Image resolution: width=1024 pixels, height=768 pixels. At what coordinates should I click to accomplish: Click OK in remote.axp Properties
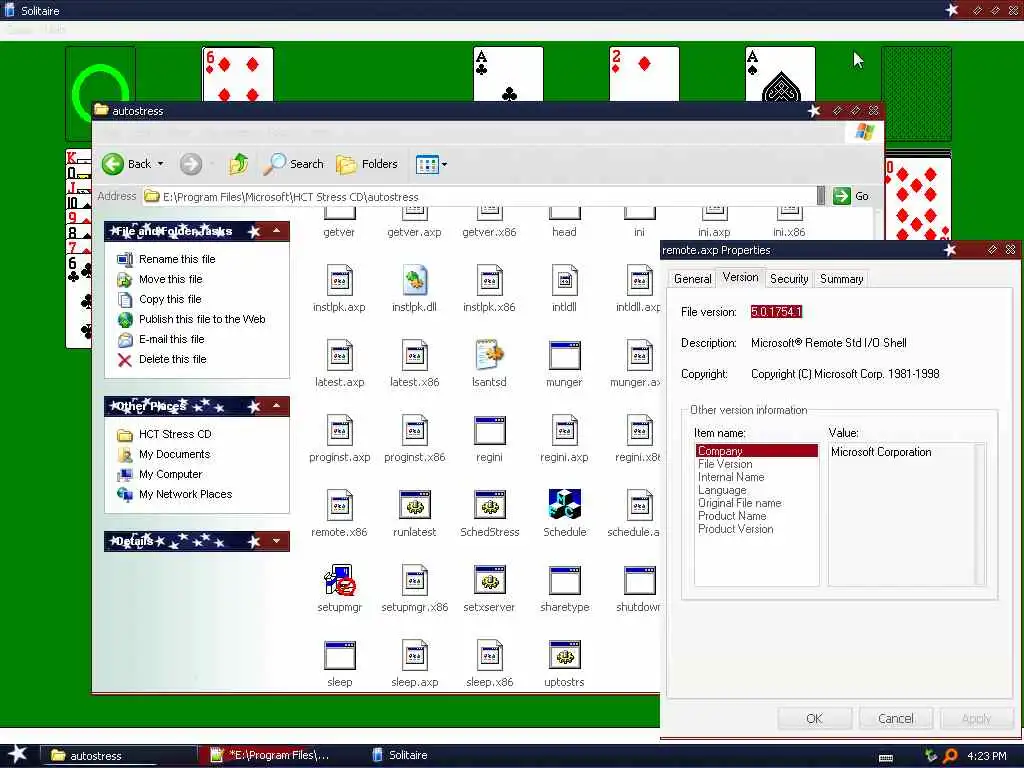(814, 718)
